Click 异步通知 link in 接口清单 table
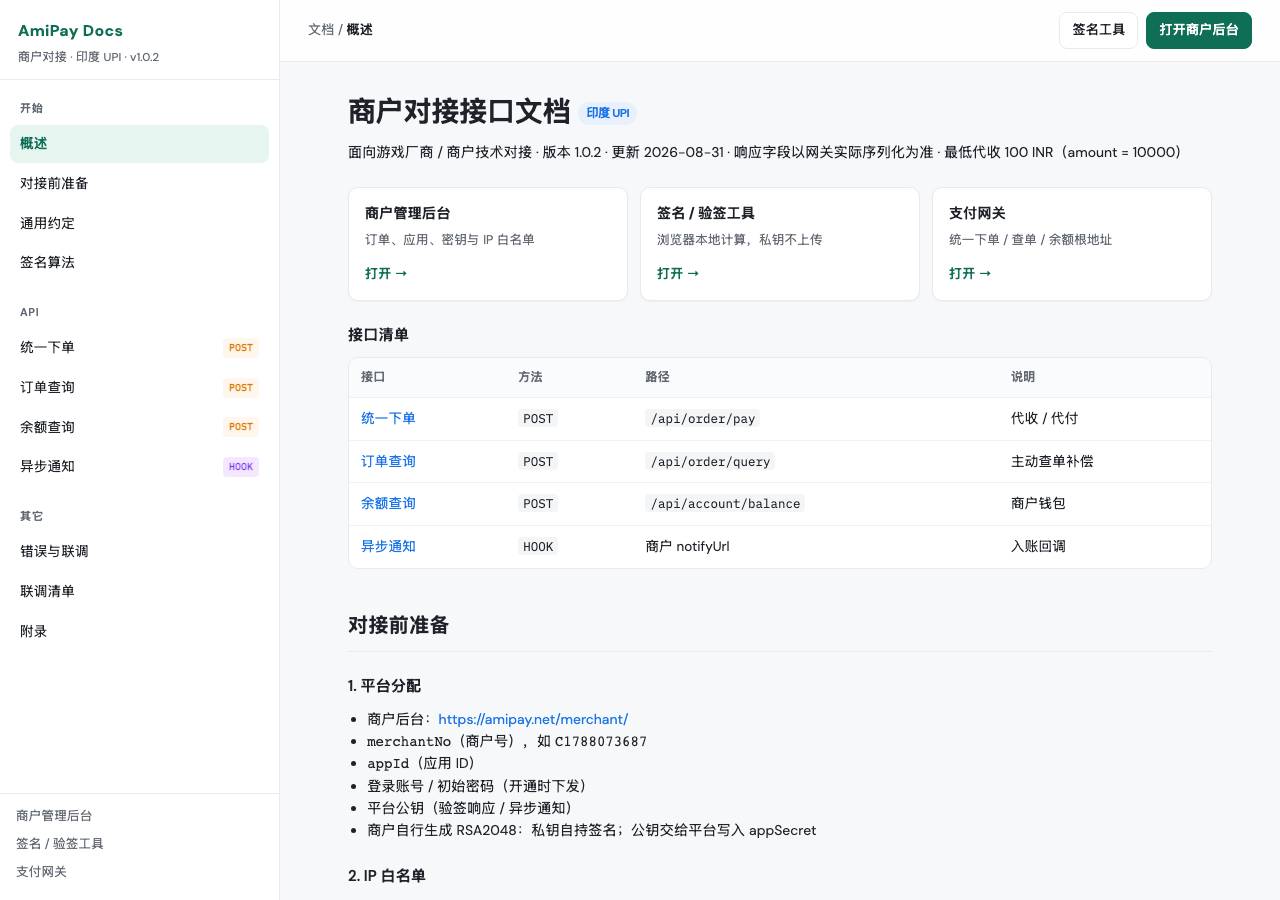Screen dimensions: 1280x900 click(x=388, y=546)
